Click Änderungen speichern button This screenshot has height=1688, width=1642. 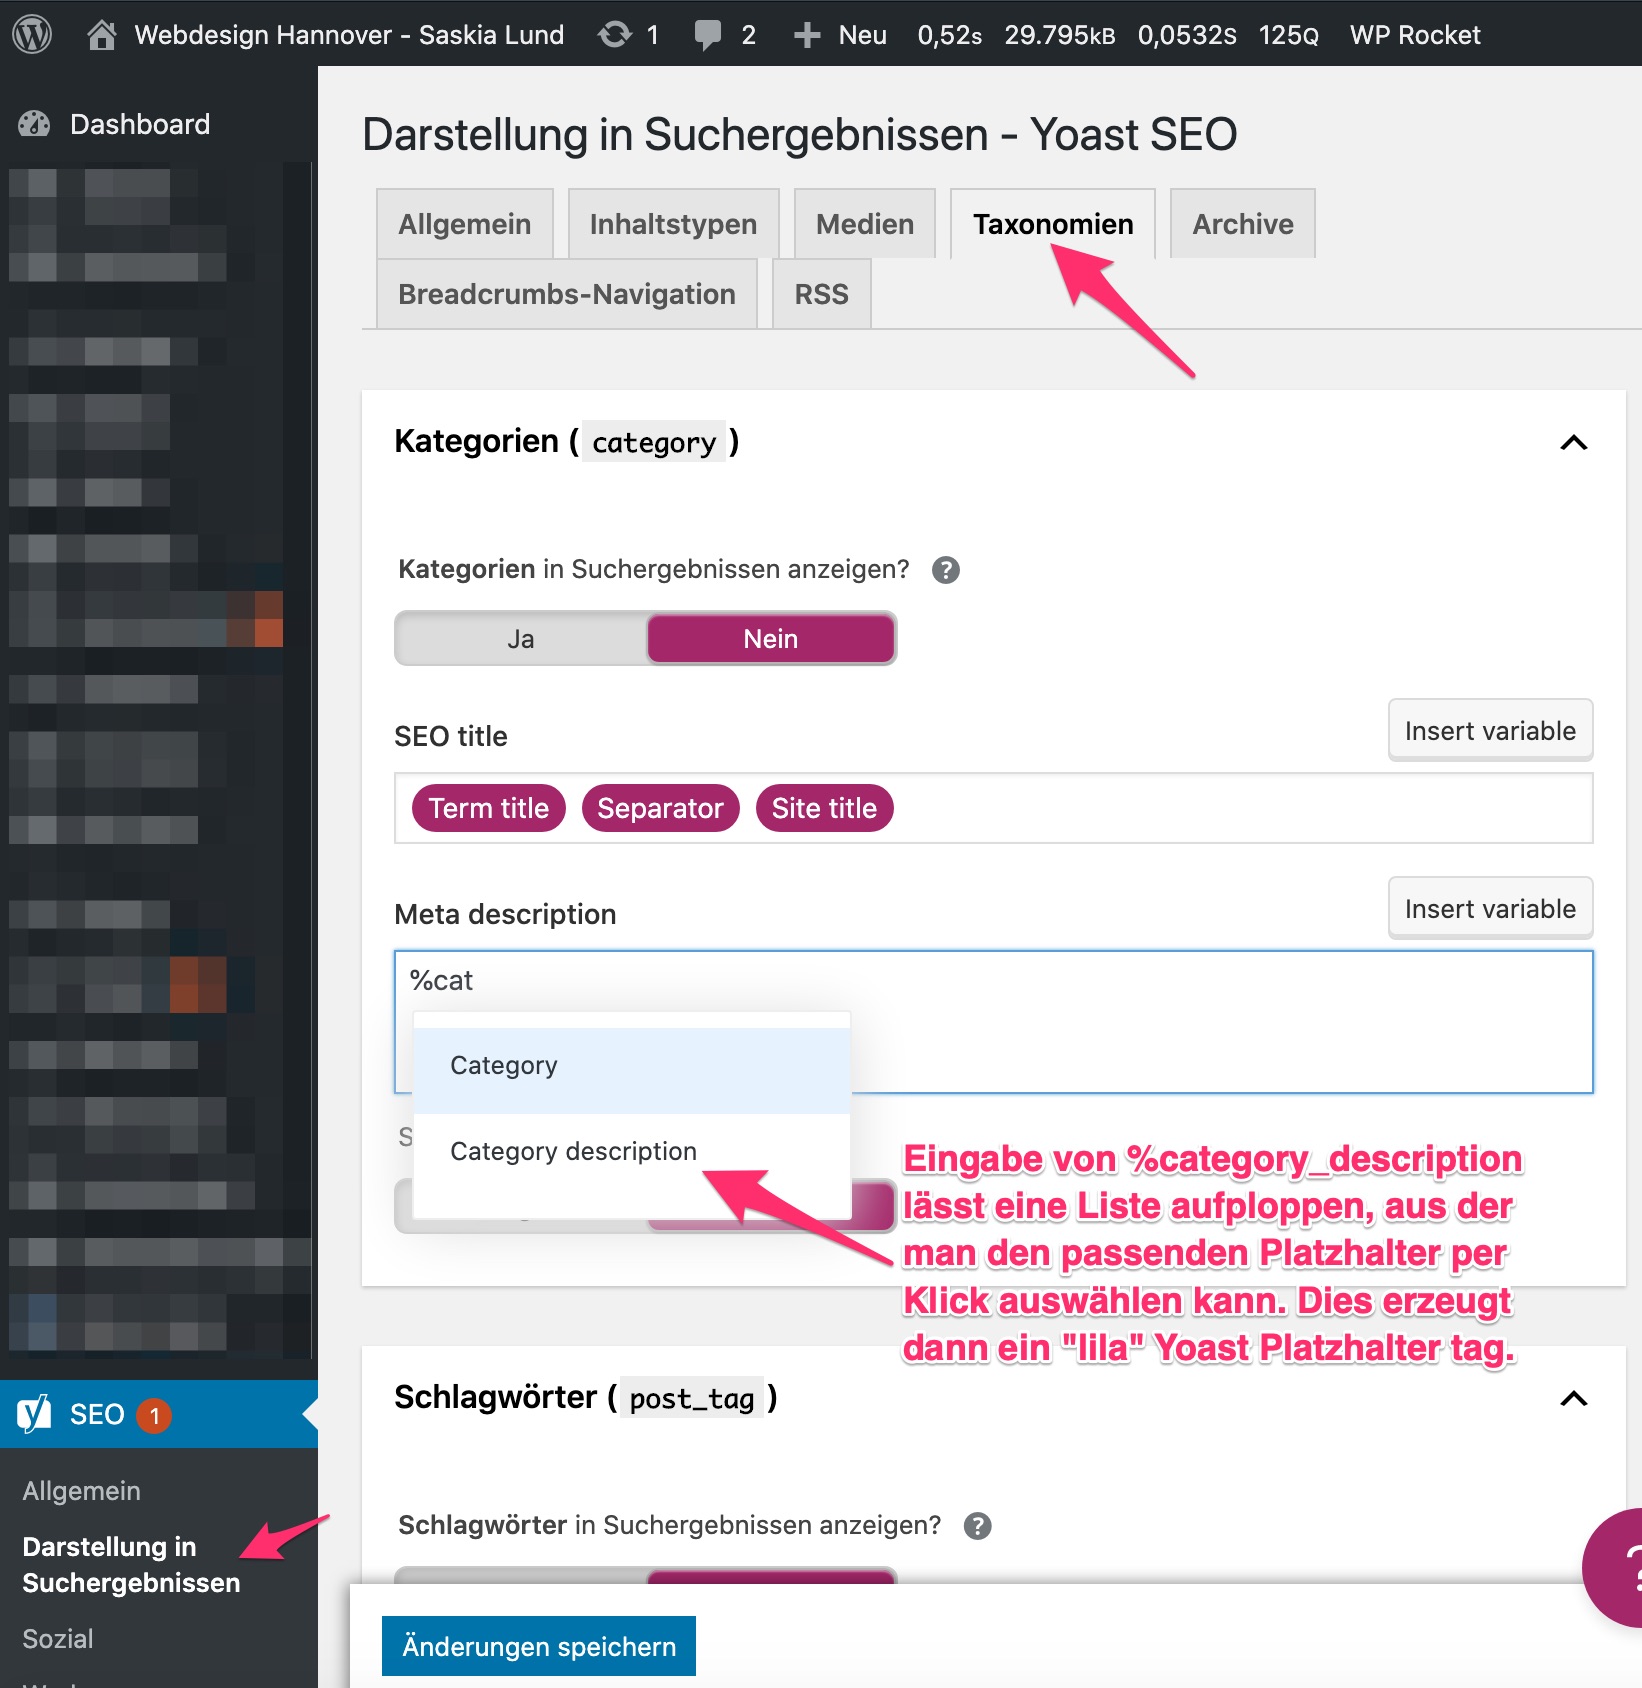(538, 1646)
